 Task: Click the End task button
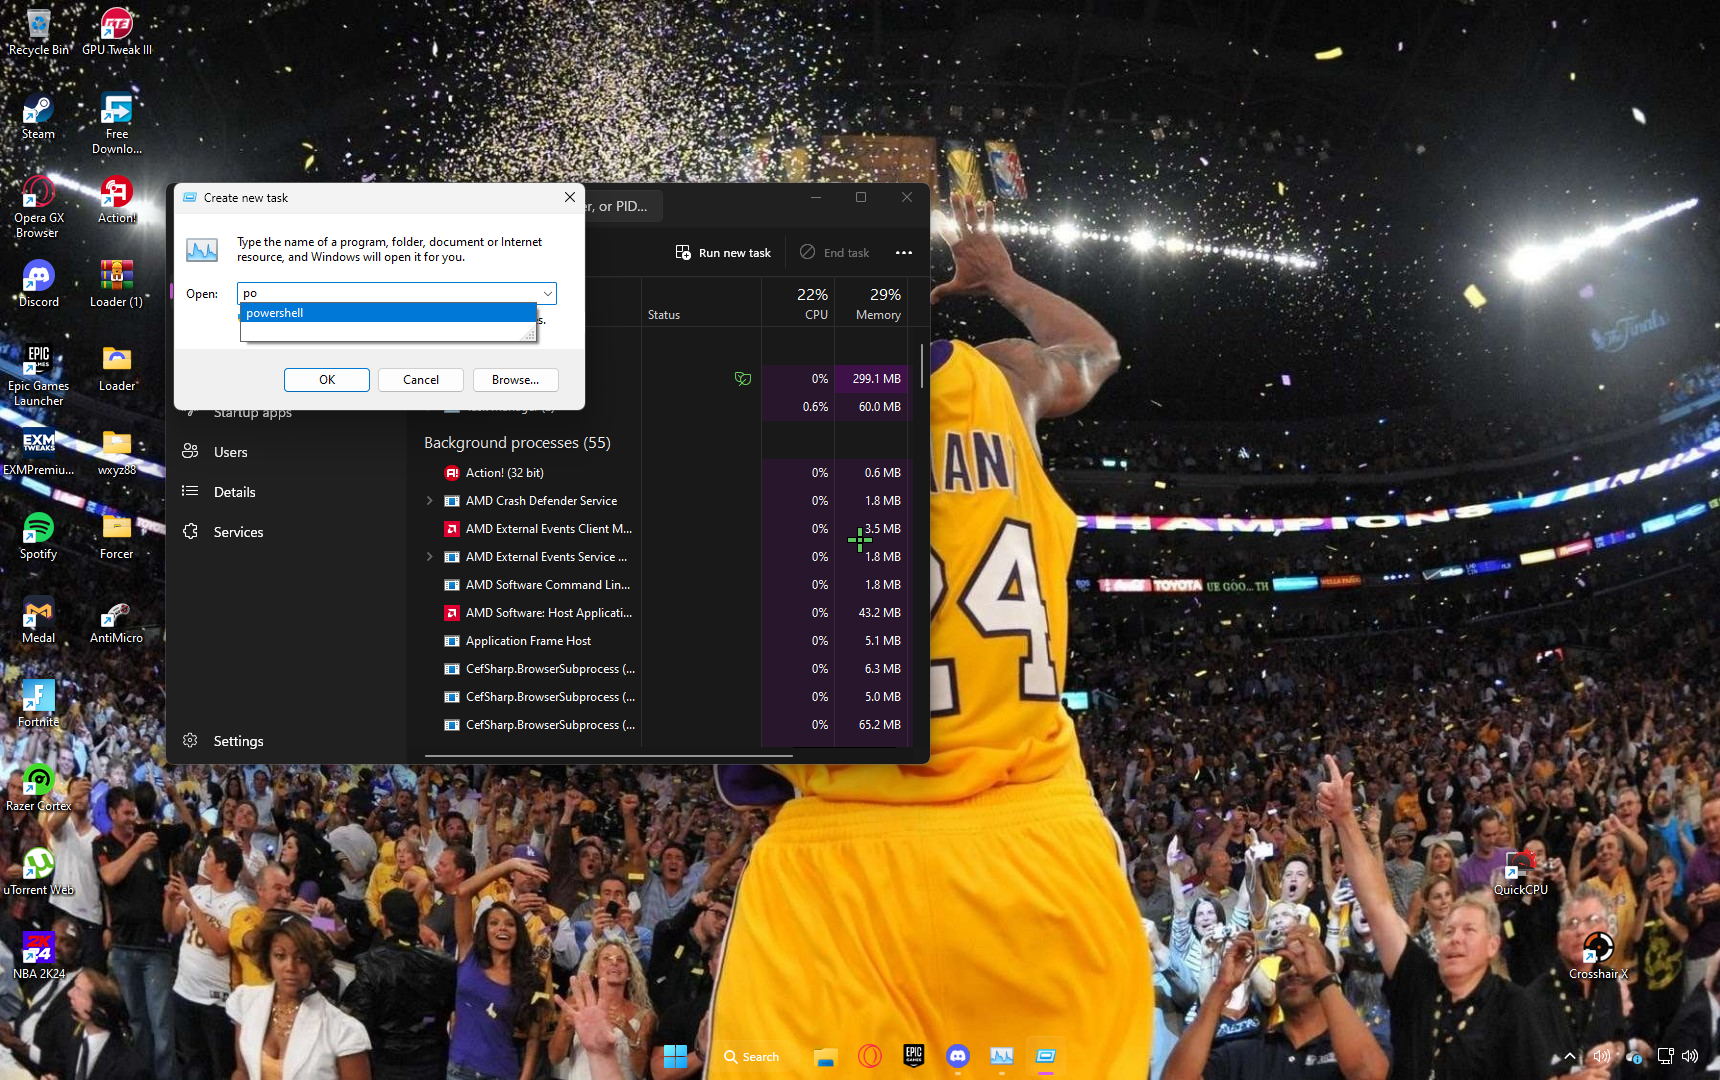pyautogui.click(x=834, y=253)
